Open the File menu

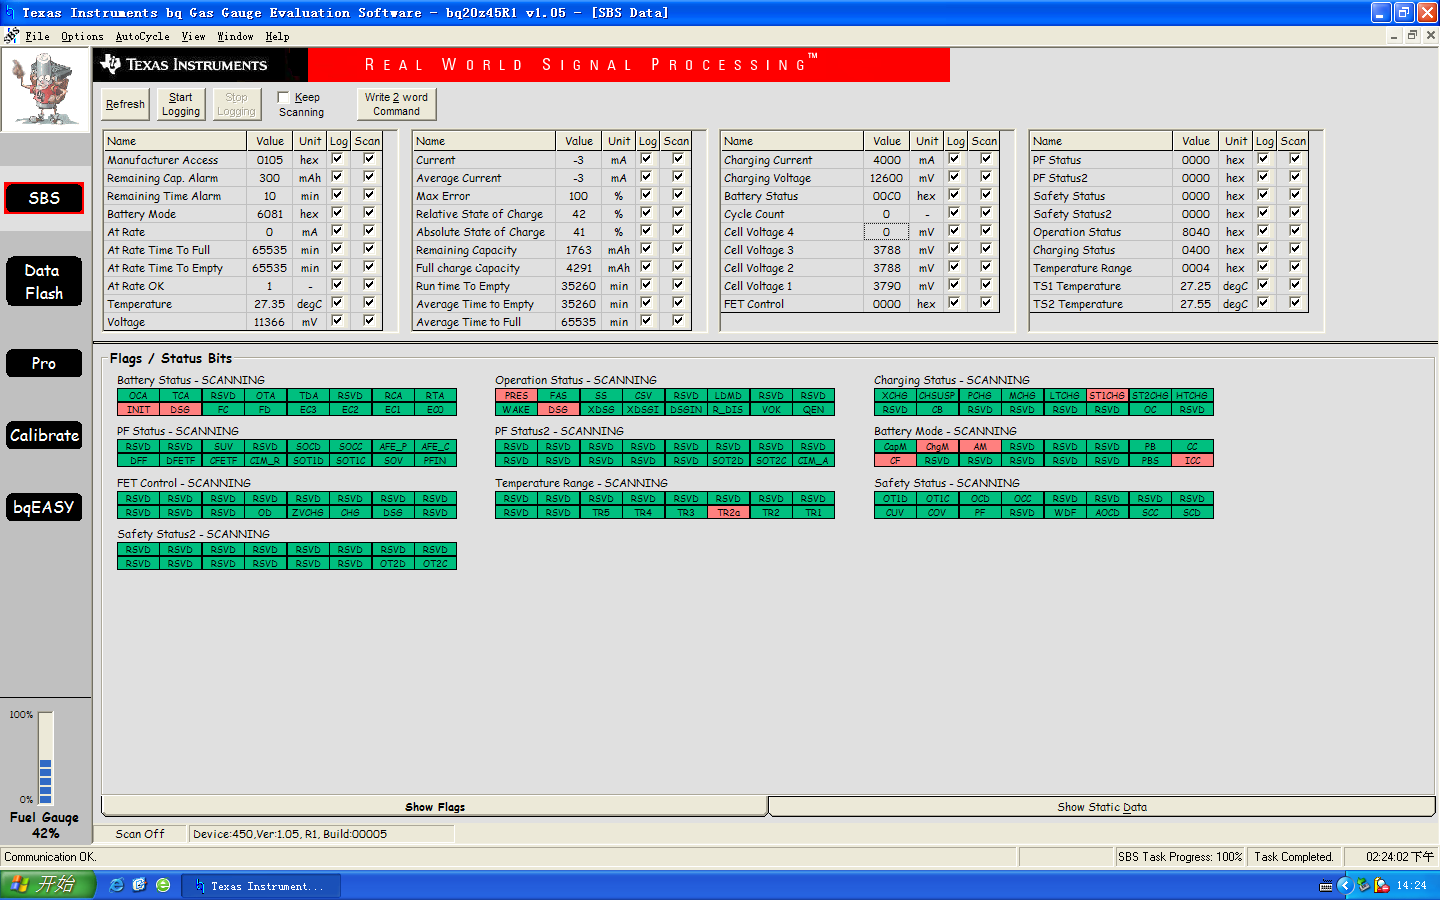tap(37, 36)
